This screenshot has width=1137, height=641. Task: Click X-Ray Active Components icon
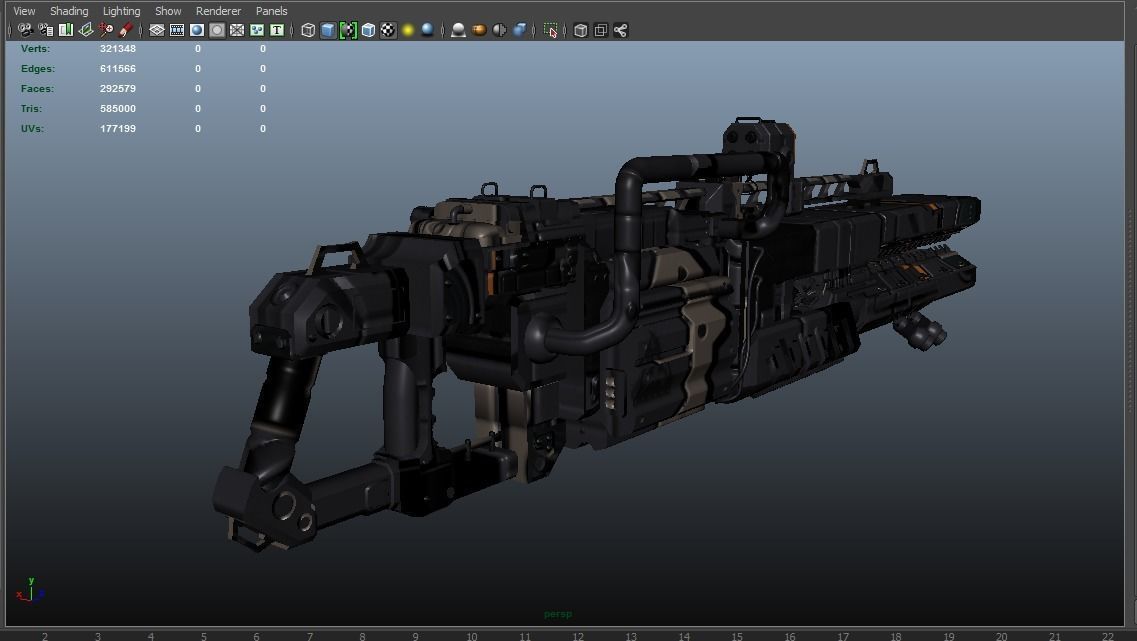coord(600,30)
